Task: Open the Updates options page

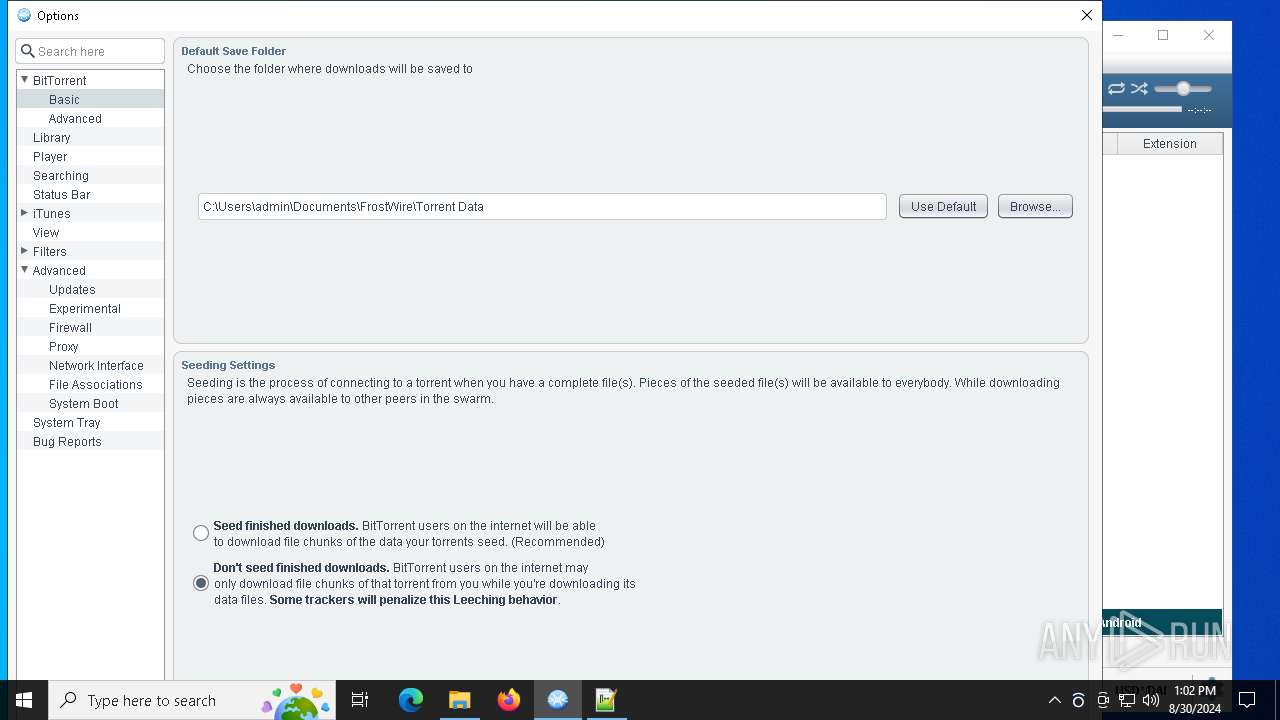Action: tap(72, 289)
